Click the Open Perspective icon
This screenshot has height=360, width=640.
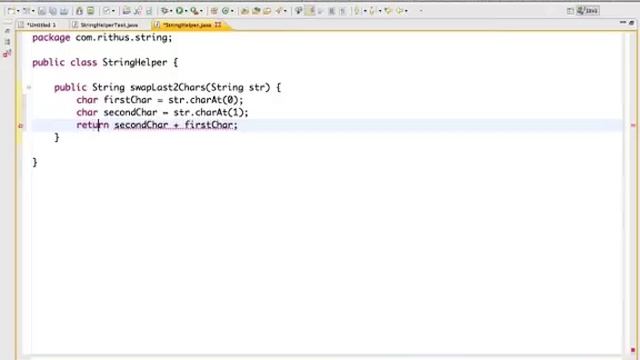click(x=570, y=11)
